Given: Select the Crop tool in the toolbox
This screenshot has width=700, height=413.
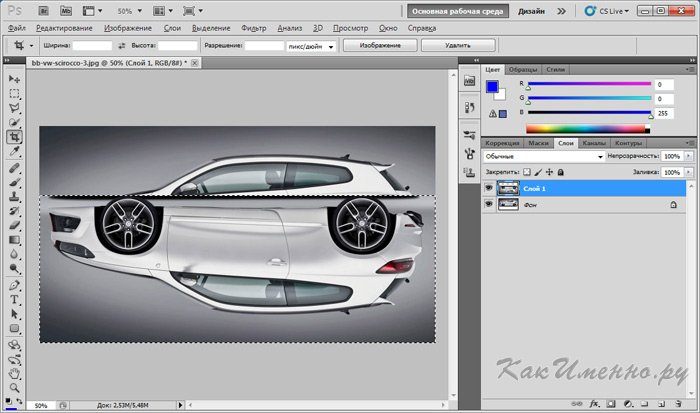Looking at the screenshot, I should click(x=14, y=137).
